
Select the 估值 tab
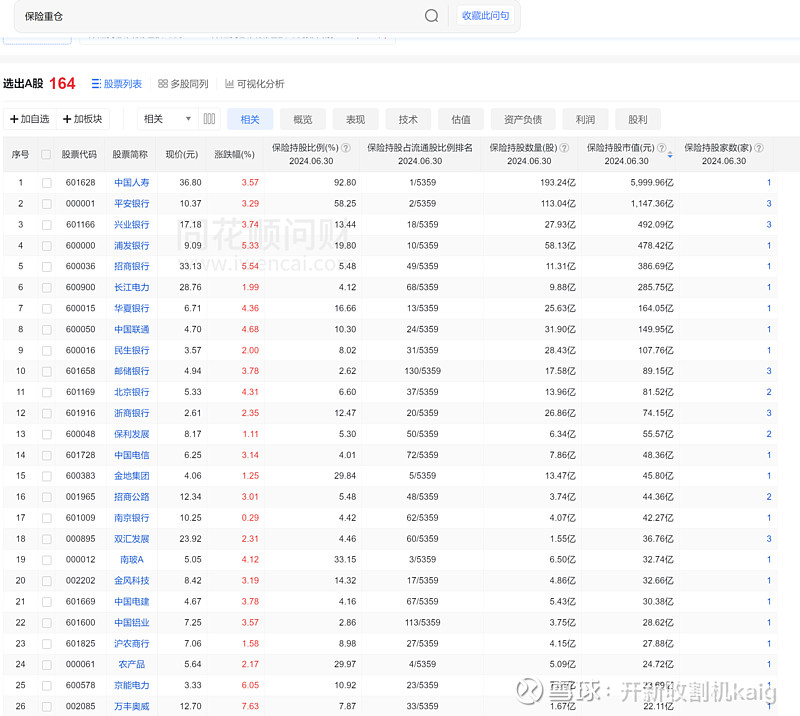[x=461, y=119]
